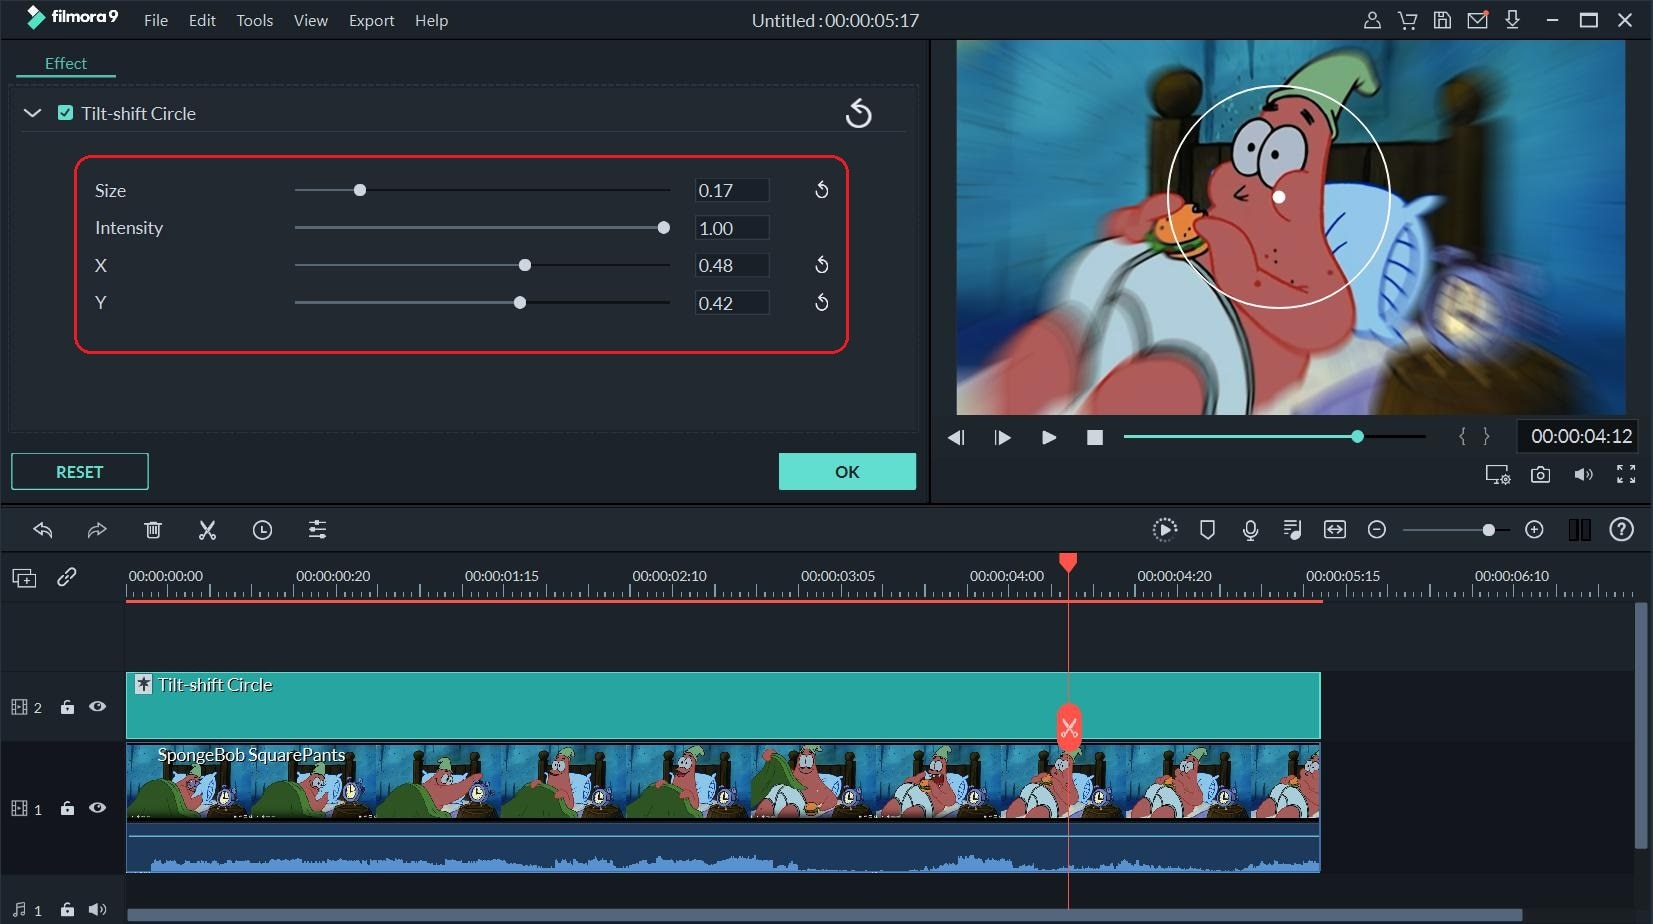The height and width of the screenshot is (924, 1653).
Task: Open preview quality display settings icon
Action: pos(1497,475)
